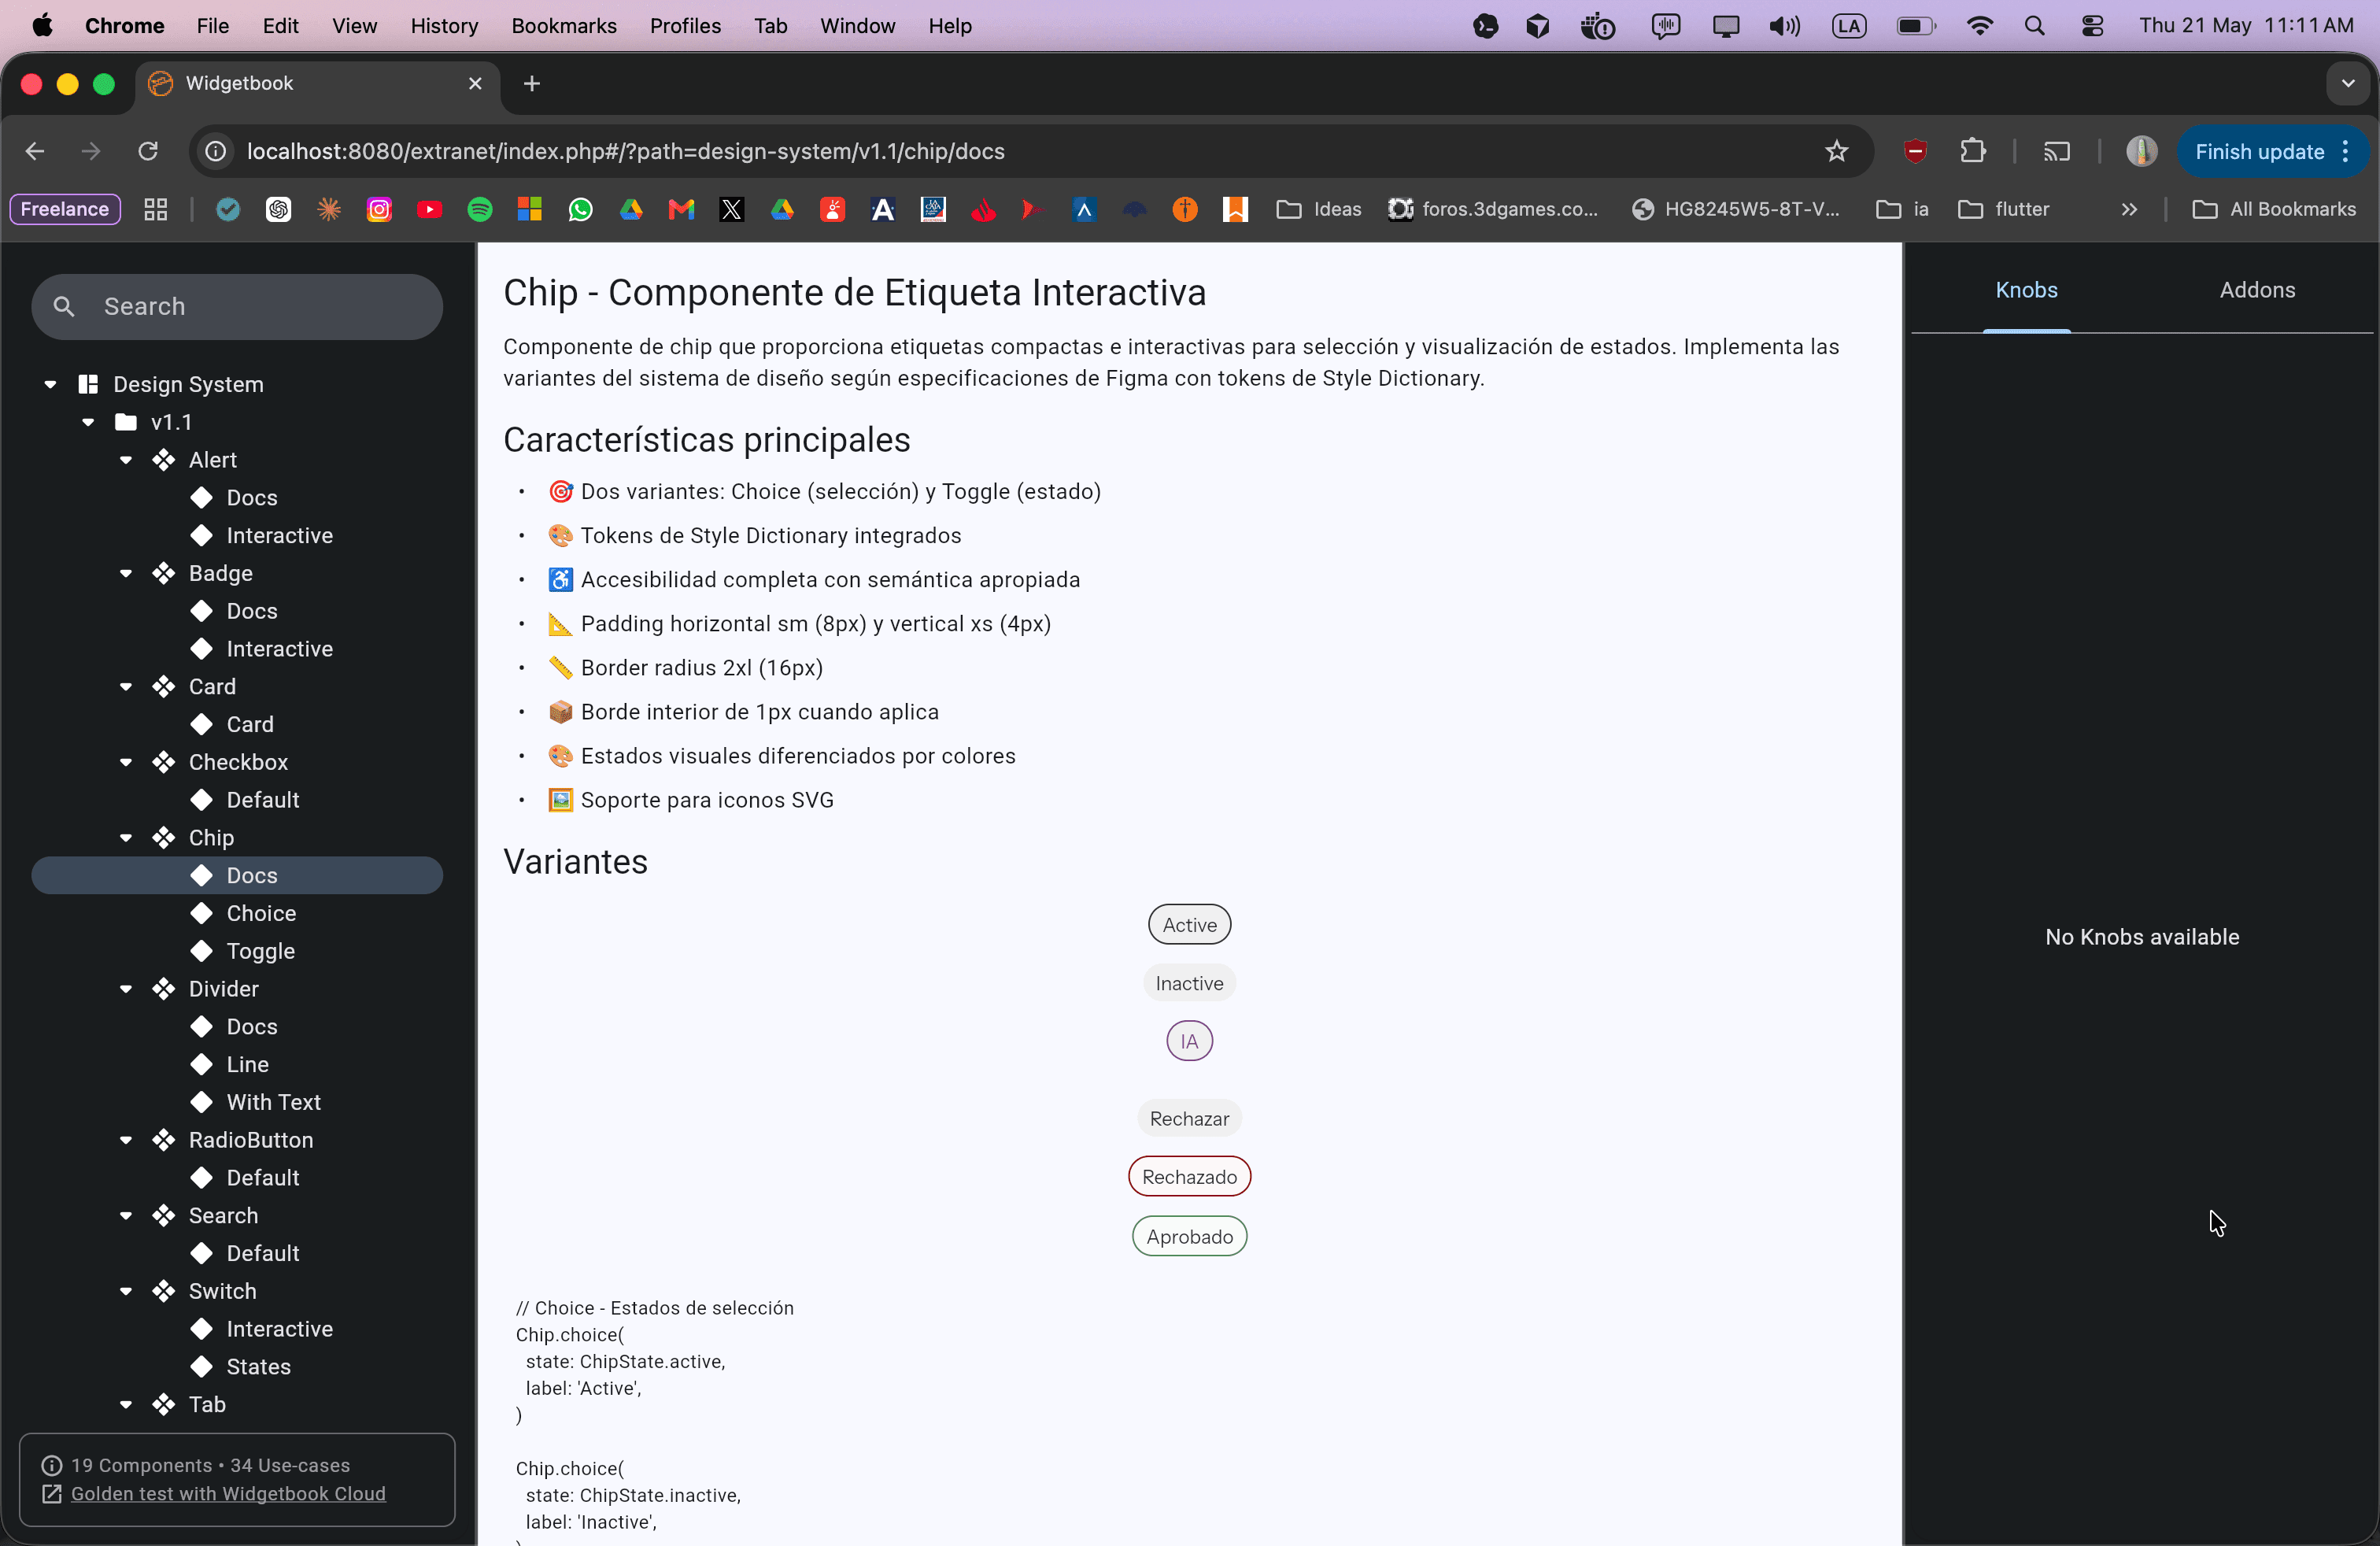Open Golden test with Widgetbook Cloud link
Screen dimensions: 2380x1546
coord(228,1493)
